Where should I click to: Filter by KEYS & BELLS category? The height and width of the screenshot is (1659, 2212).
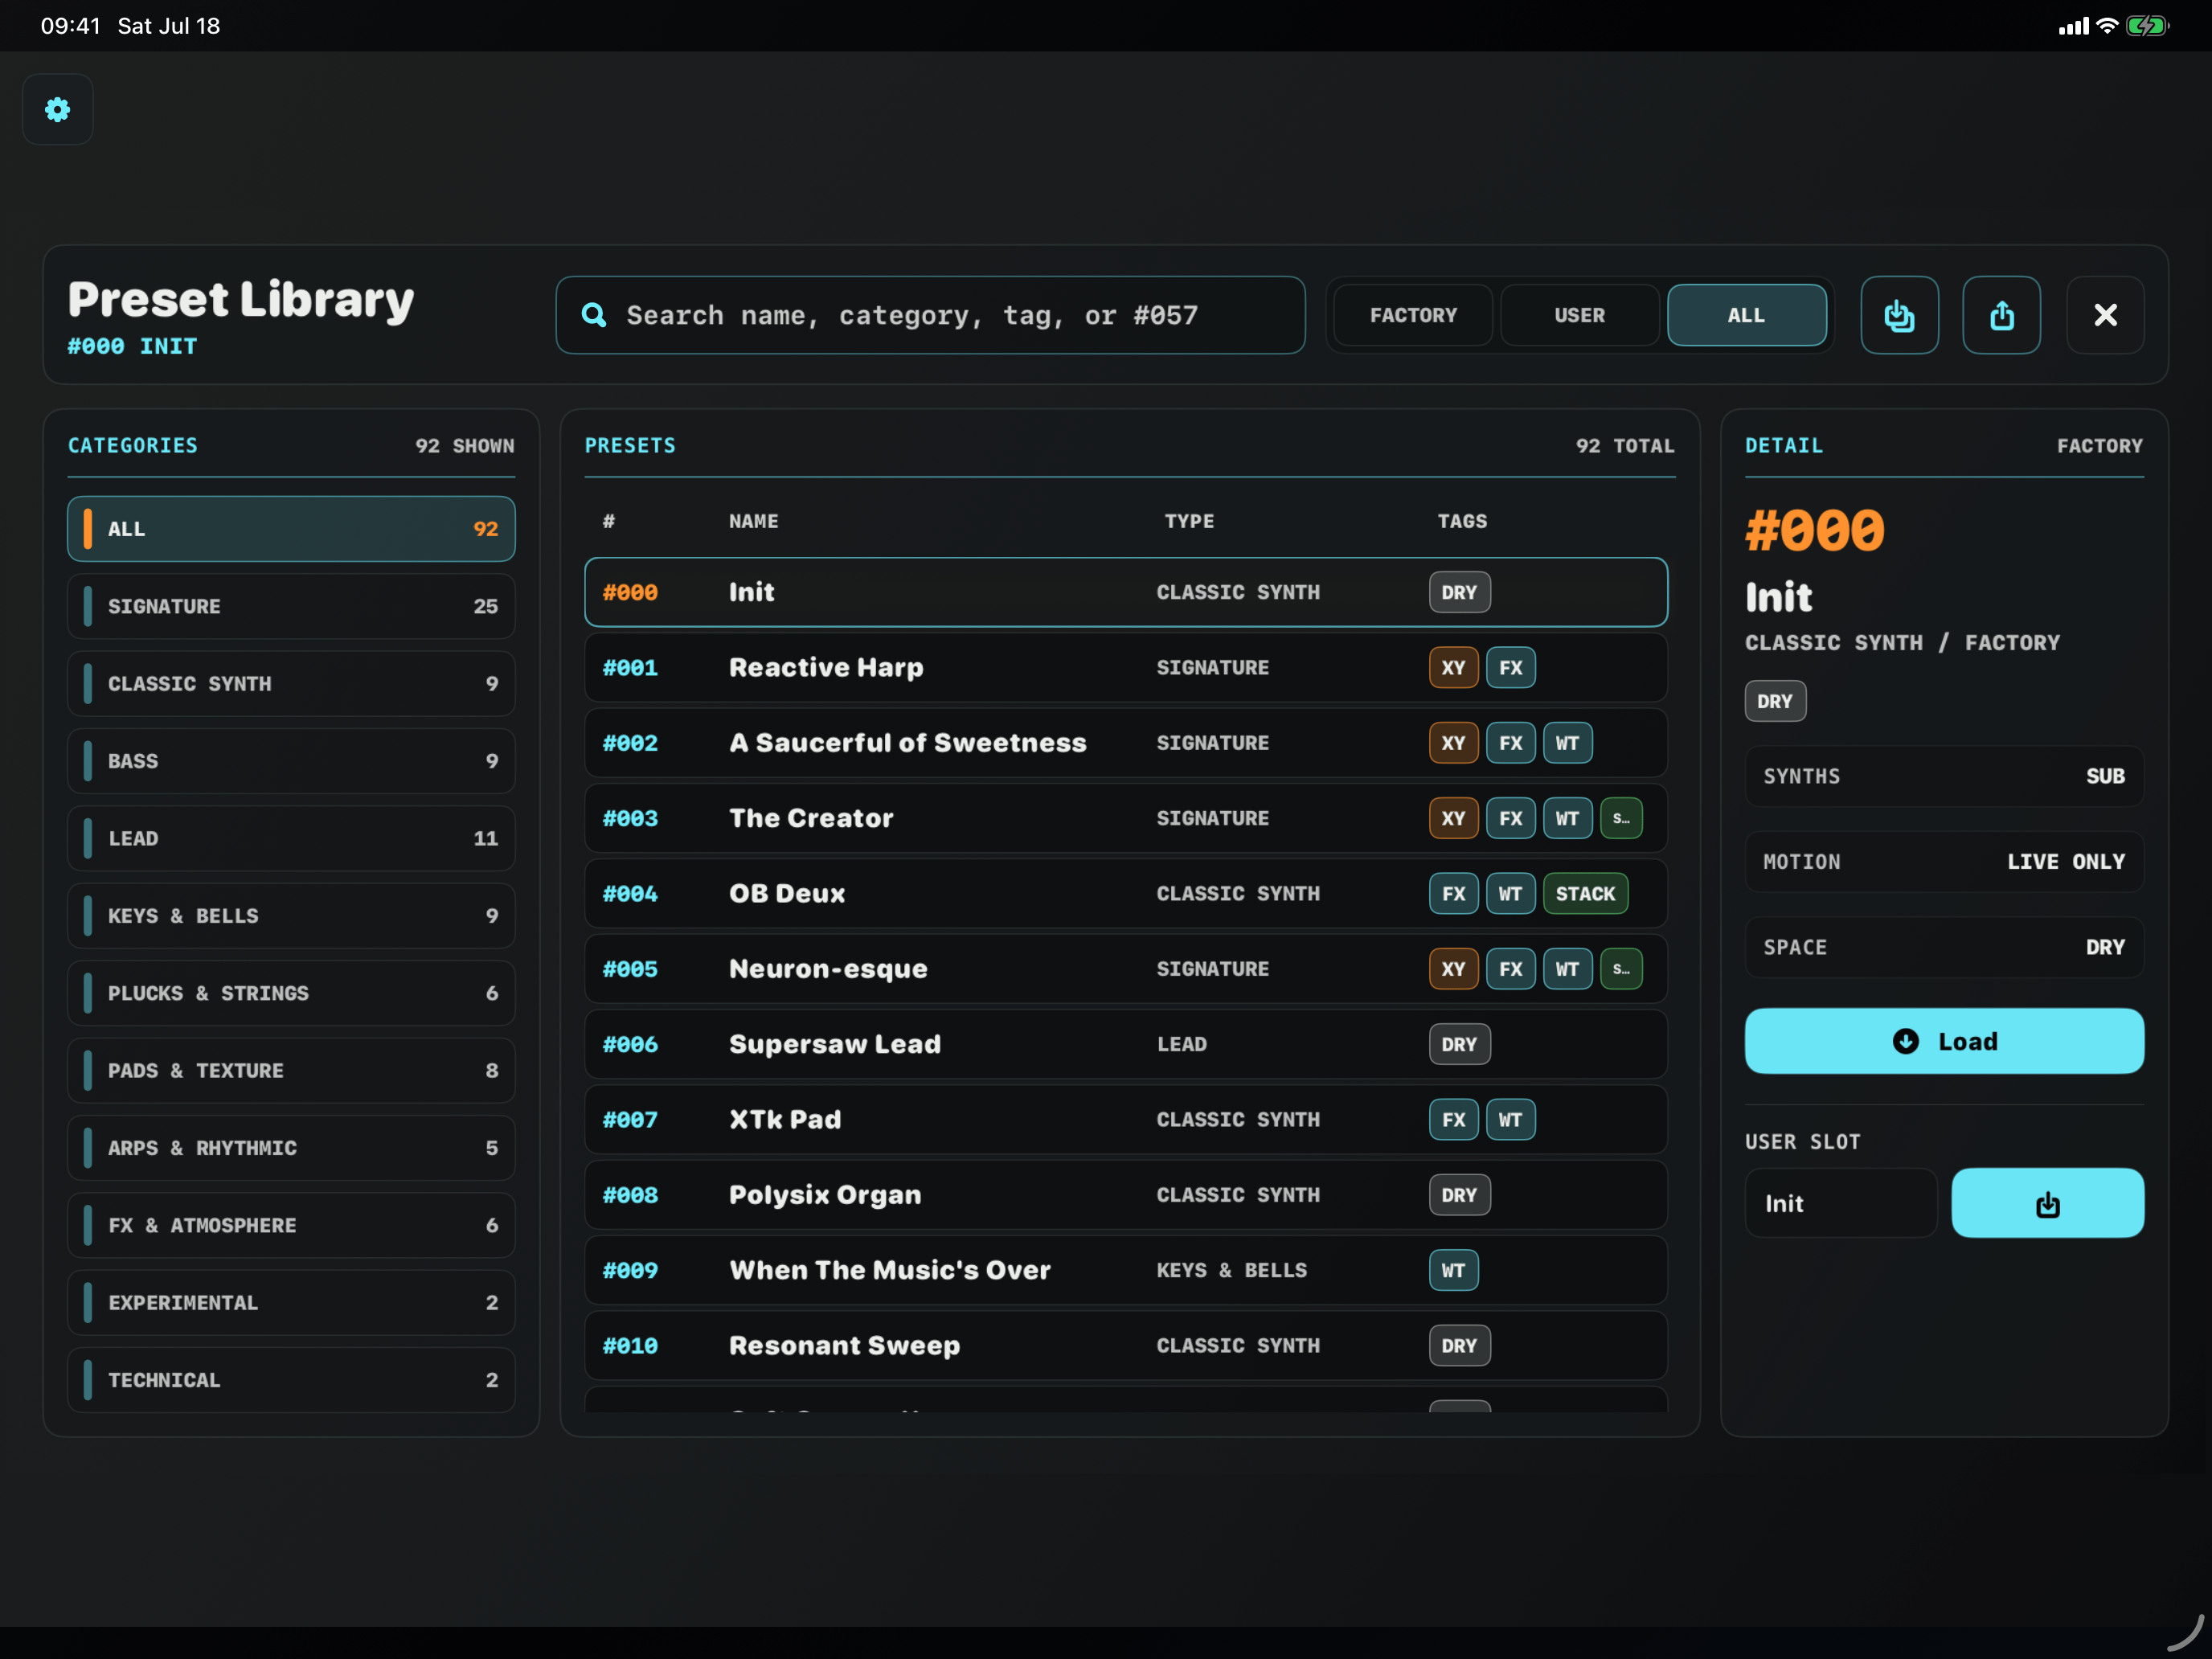click(x=291, y=916)
